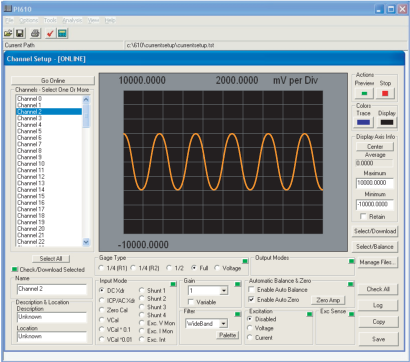The image size is (410, 362).
Task: Click the Select All button
Action: click(51, 259)
